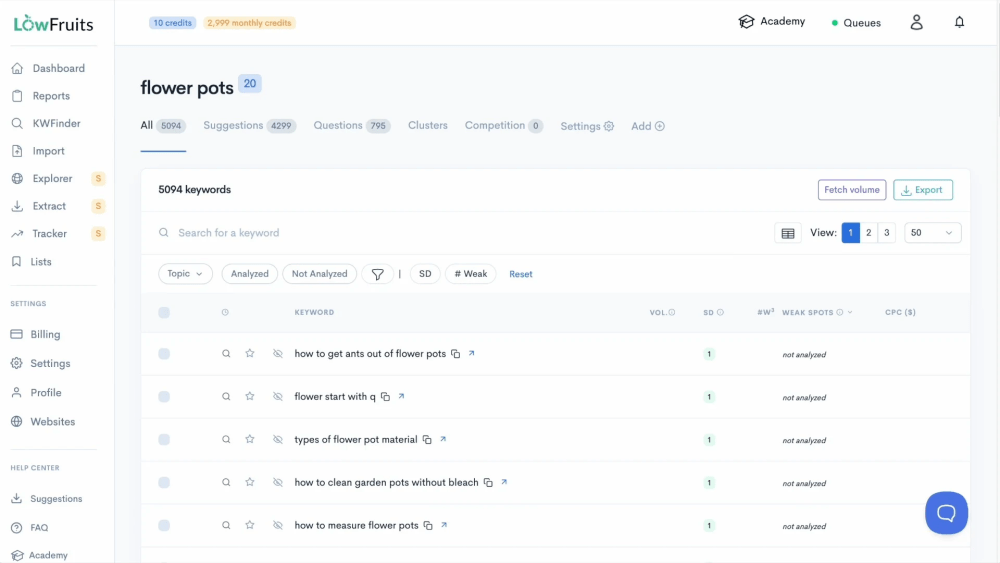Click Fetch volume button

tap(851, 190)
